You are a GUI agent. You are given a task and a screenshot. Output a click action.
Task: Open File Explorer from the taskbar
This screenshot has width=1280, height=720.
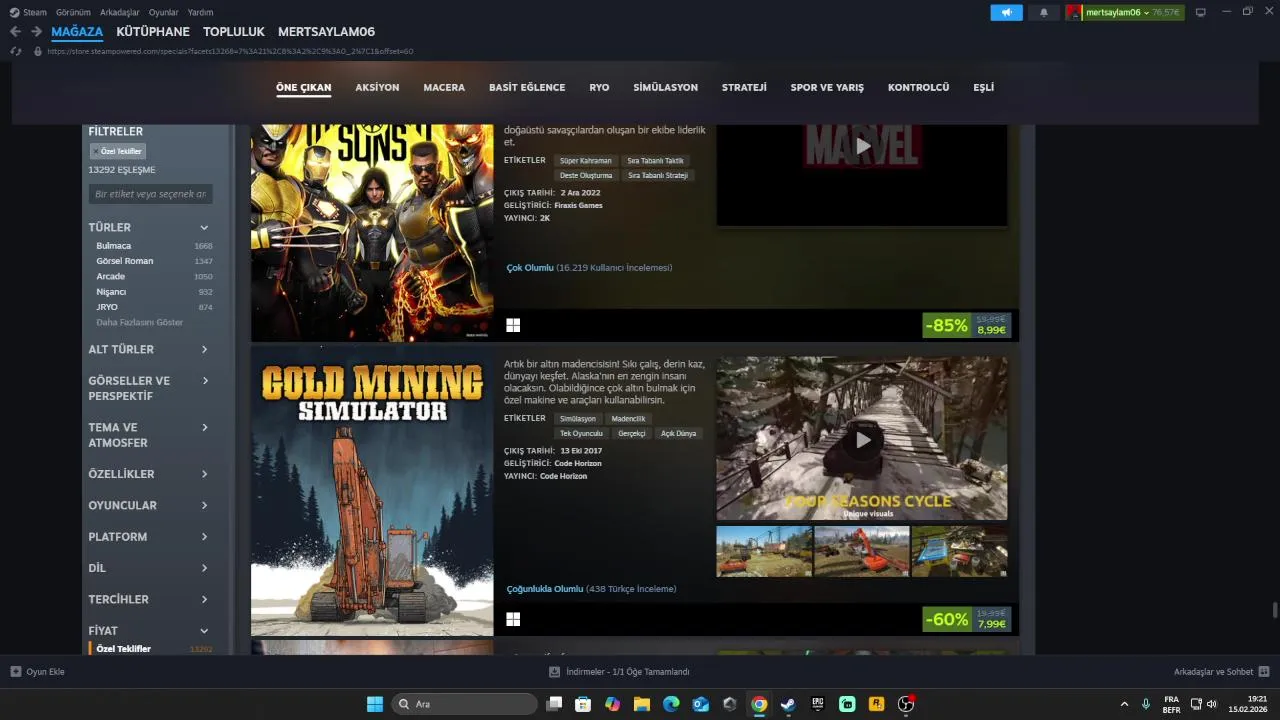coord(642,704)
